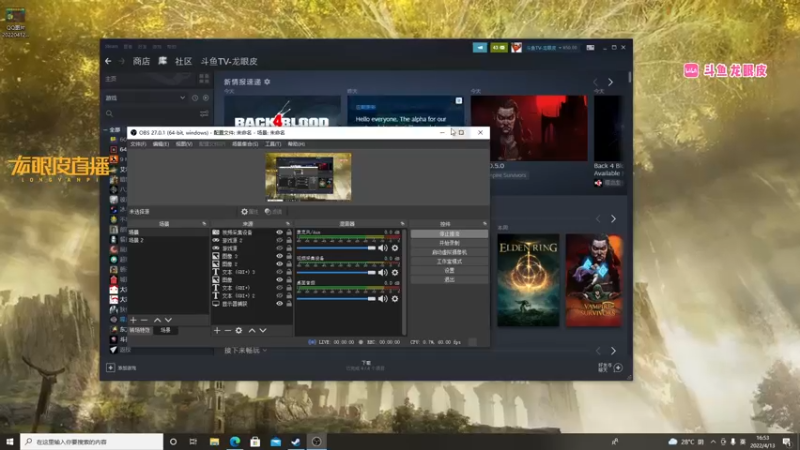Go back in Steam navigation
Image resolution: width=800 pixels, height=450 pixels.
pyautogui.click(x=108, y=61)
